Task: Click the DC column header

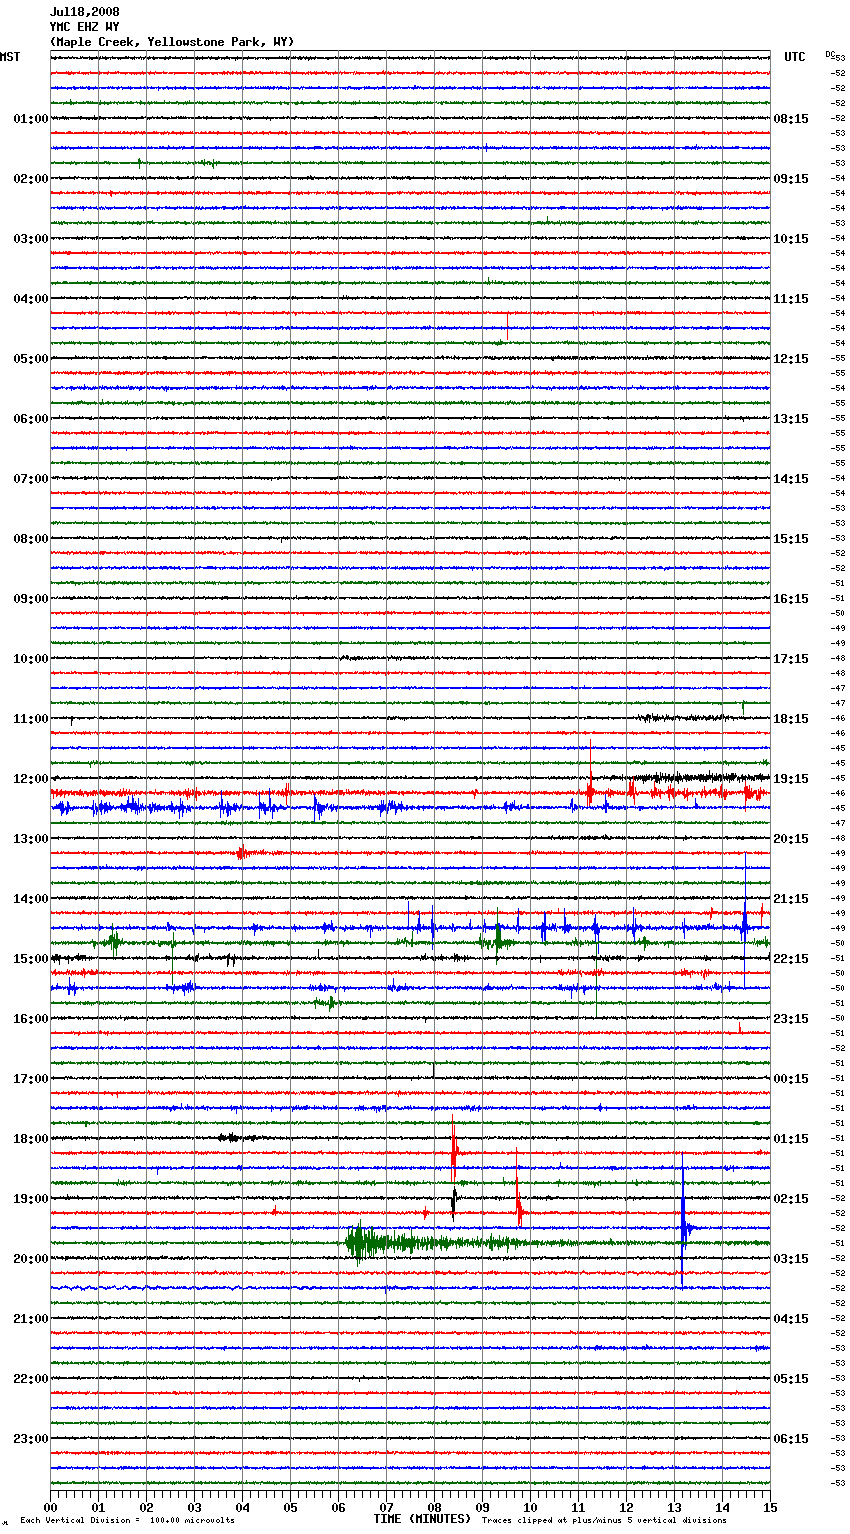Action: (x=829, y=54)
